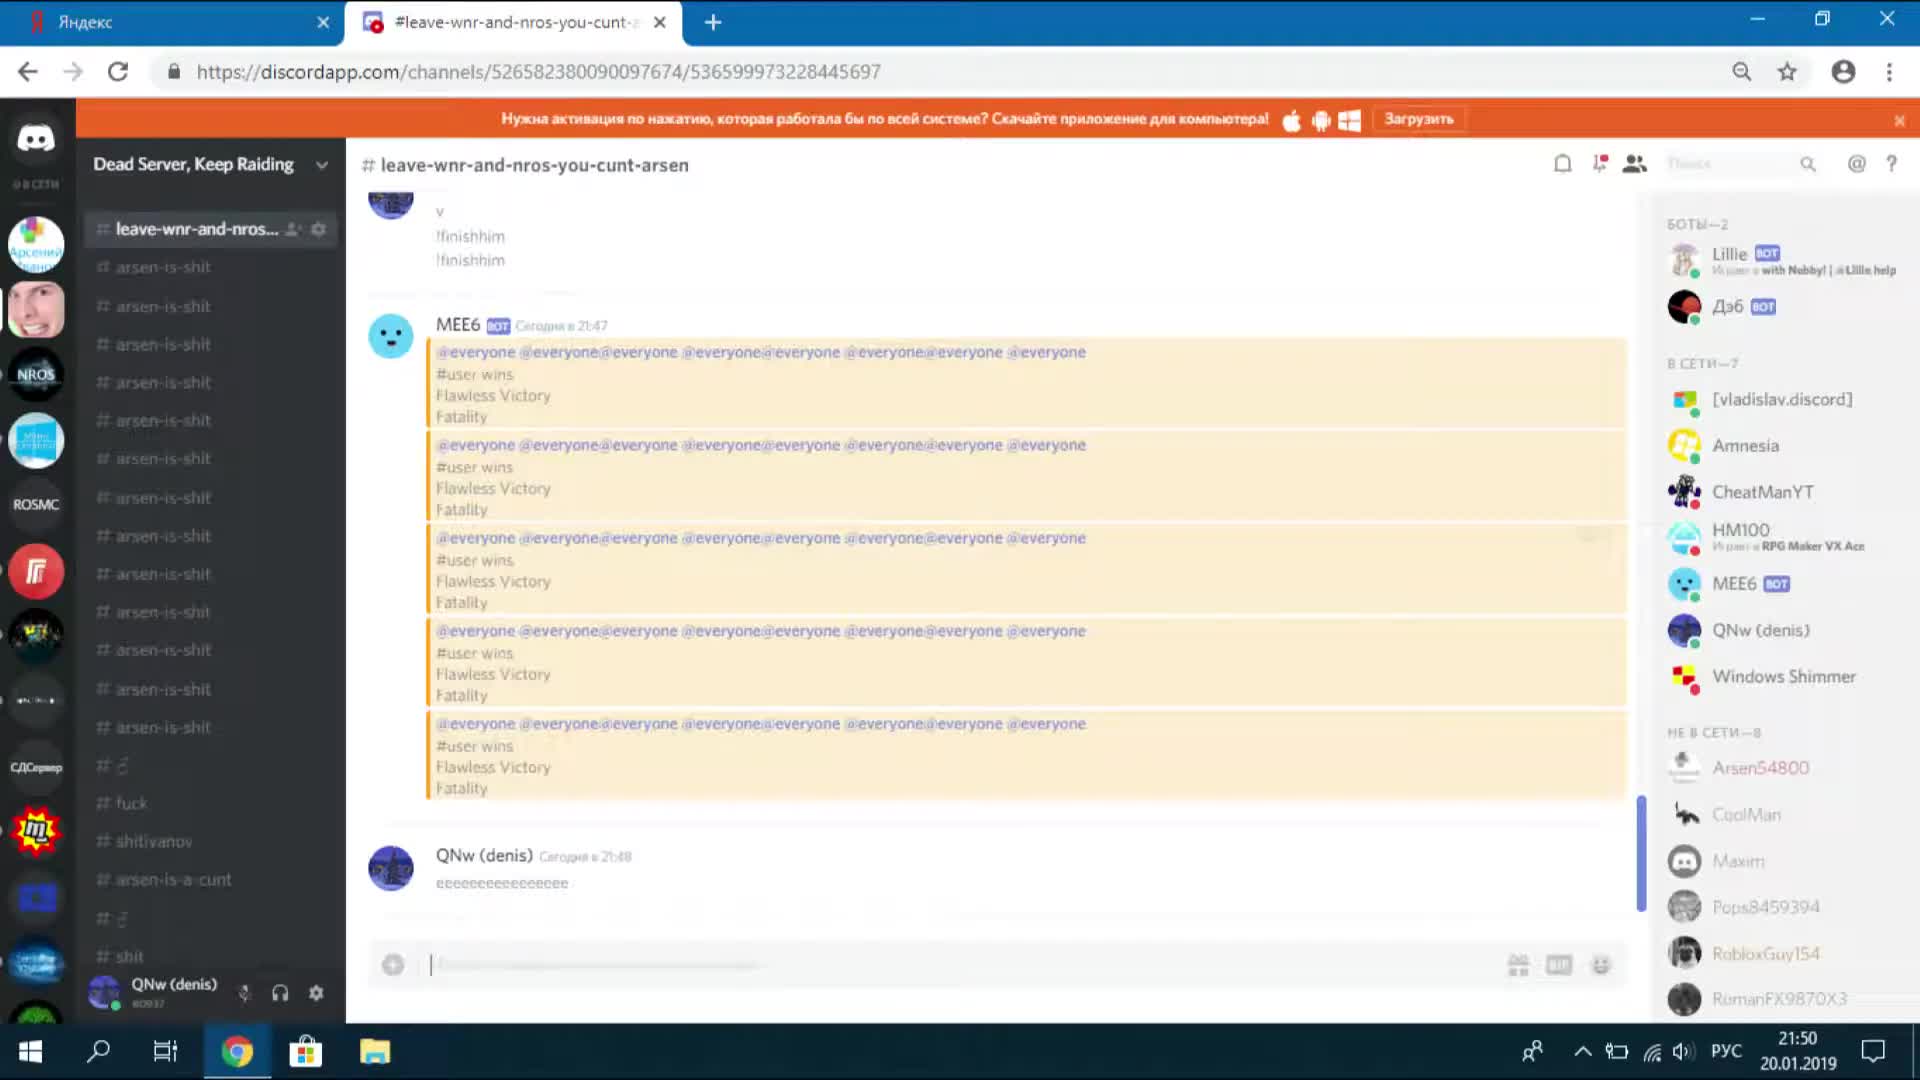
Task: Open the gift Nitro icon
Action: (x=1518, y=965)
